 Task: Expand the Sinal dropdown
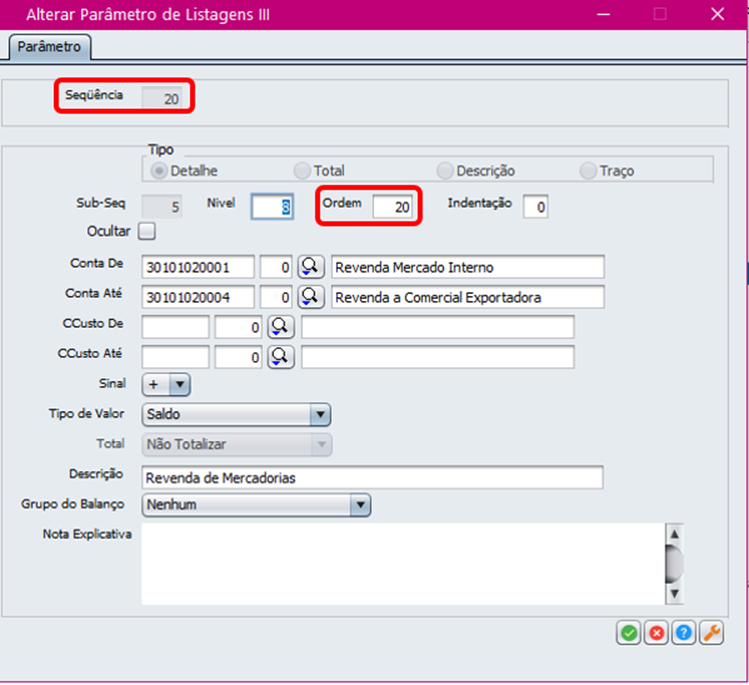click(179, 384)
